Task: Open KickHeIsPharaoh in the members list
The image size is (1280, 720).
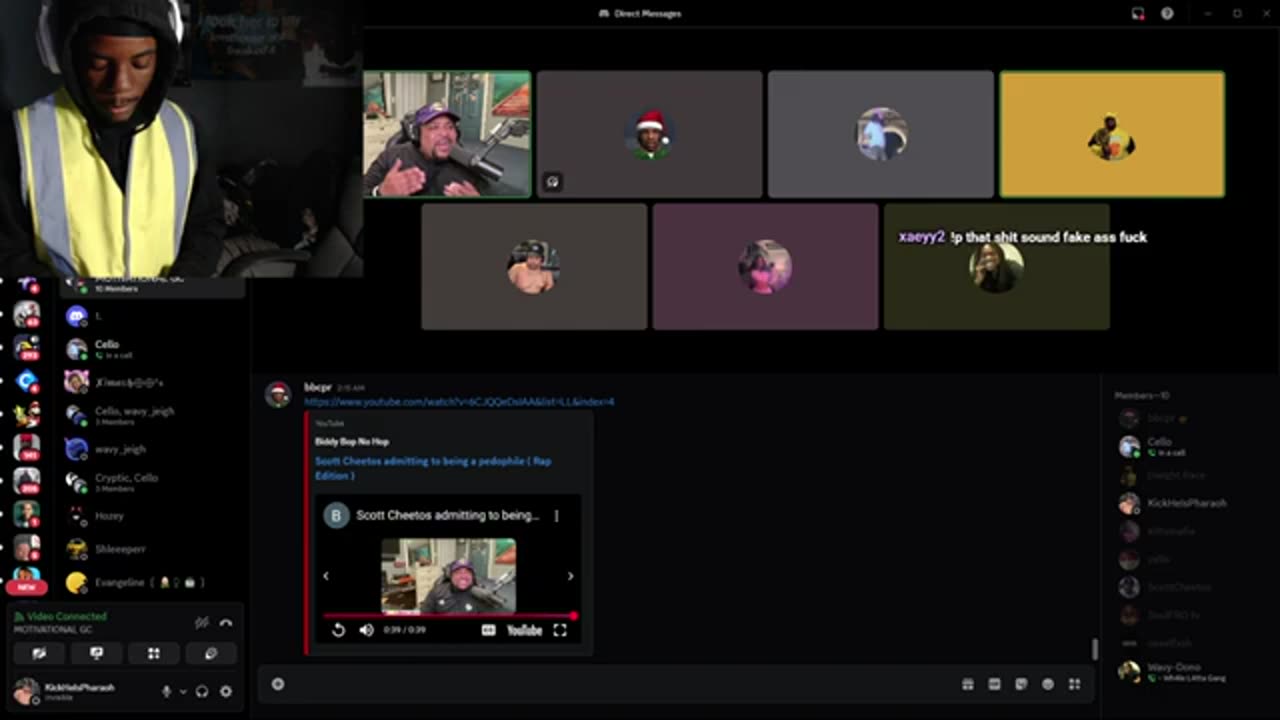Action: pyautogui.click(x=1186, y=503)
